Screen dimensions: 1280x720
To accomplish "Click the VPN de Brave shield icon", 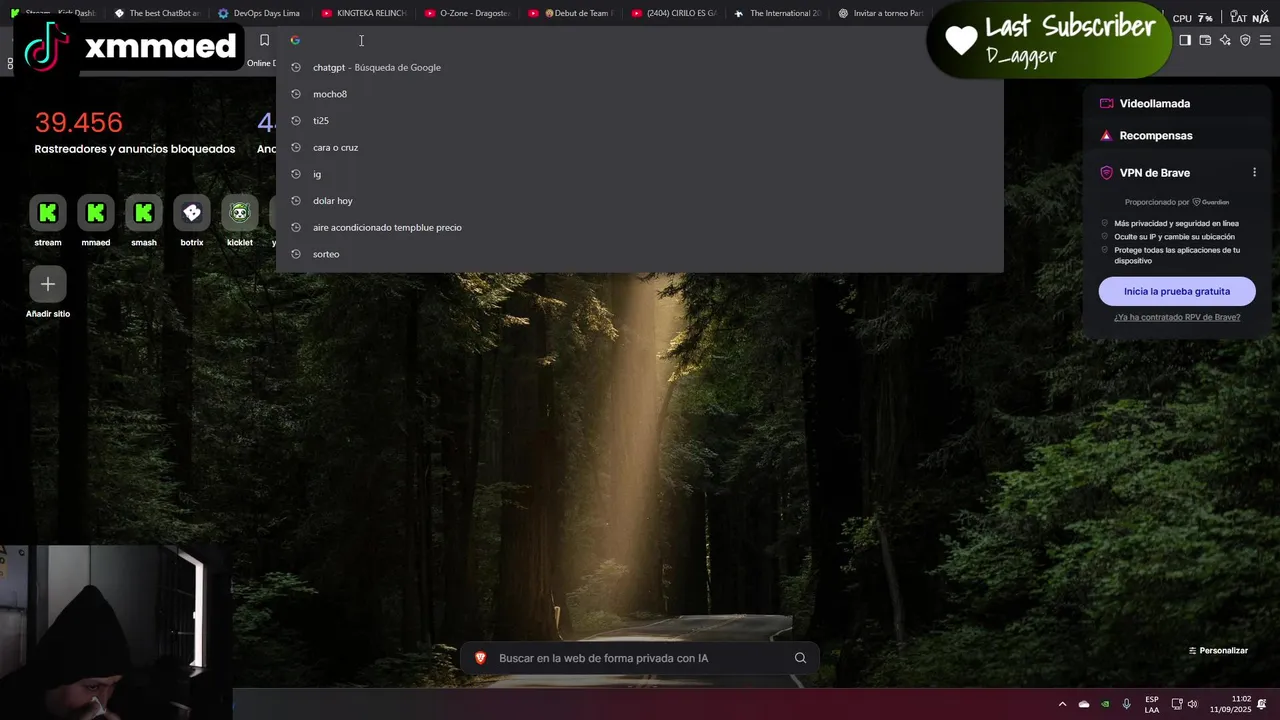I will [x=1106, y=173].
